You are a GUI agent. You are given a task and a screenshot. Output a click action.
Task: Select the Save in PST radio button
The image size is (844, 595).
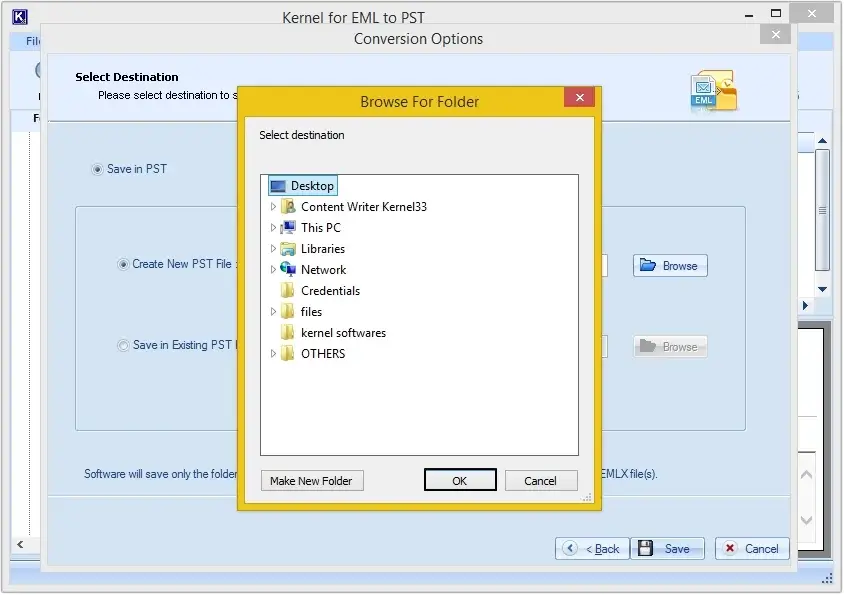pyautogui.click(x=97, y=170)
